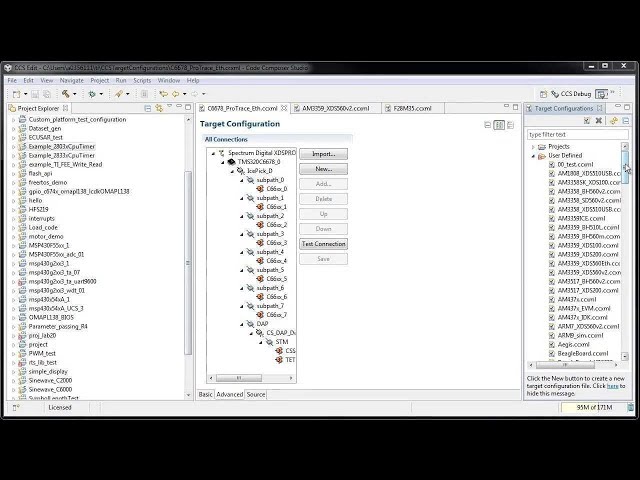Expand the freertos_demo project
This screenshot has width=640, height=480.
[x=13, y=182]
